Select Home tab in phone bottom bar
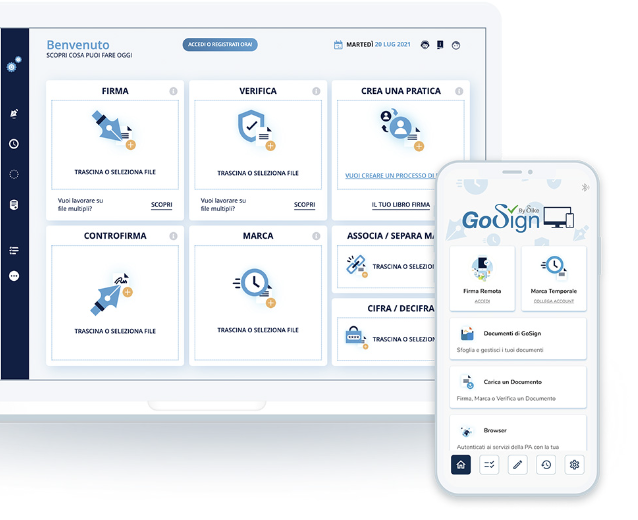 tap(461, 465)
